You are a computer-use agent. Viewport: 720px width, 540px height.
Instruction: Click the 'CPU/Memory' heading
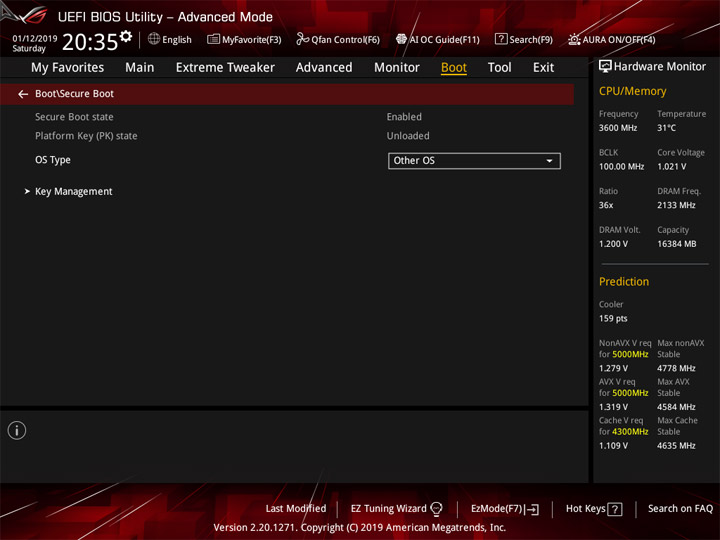(632, 91)
